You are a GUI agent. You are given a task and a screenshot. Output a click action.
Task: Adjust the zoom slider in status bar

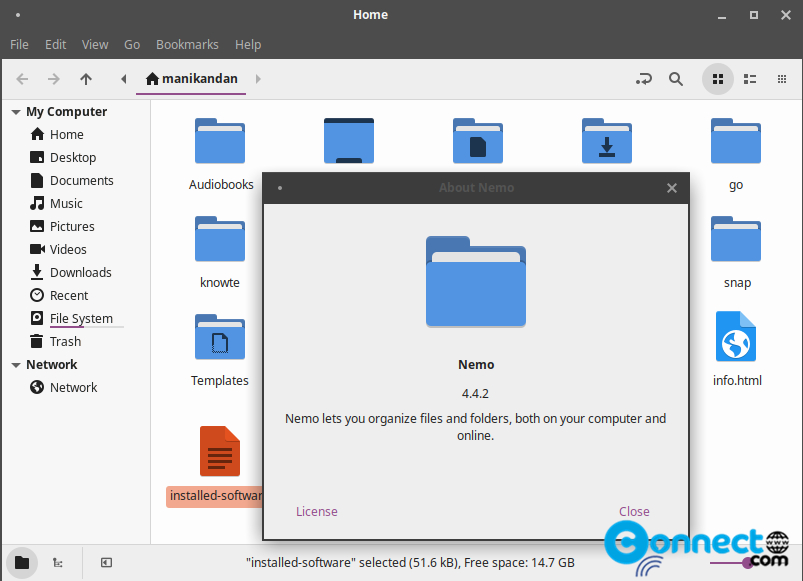pyautogui.click(x=748, y=564)
